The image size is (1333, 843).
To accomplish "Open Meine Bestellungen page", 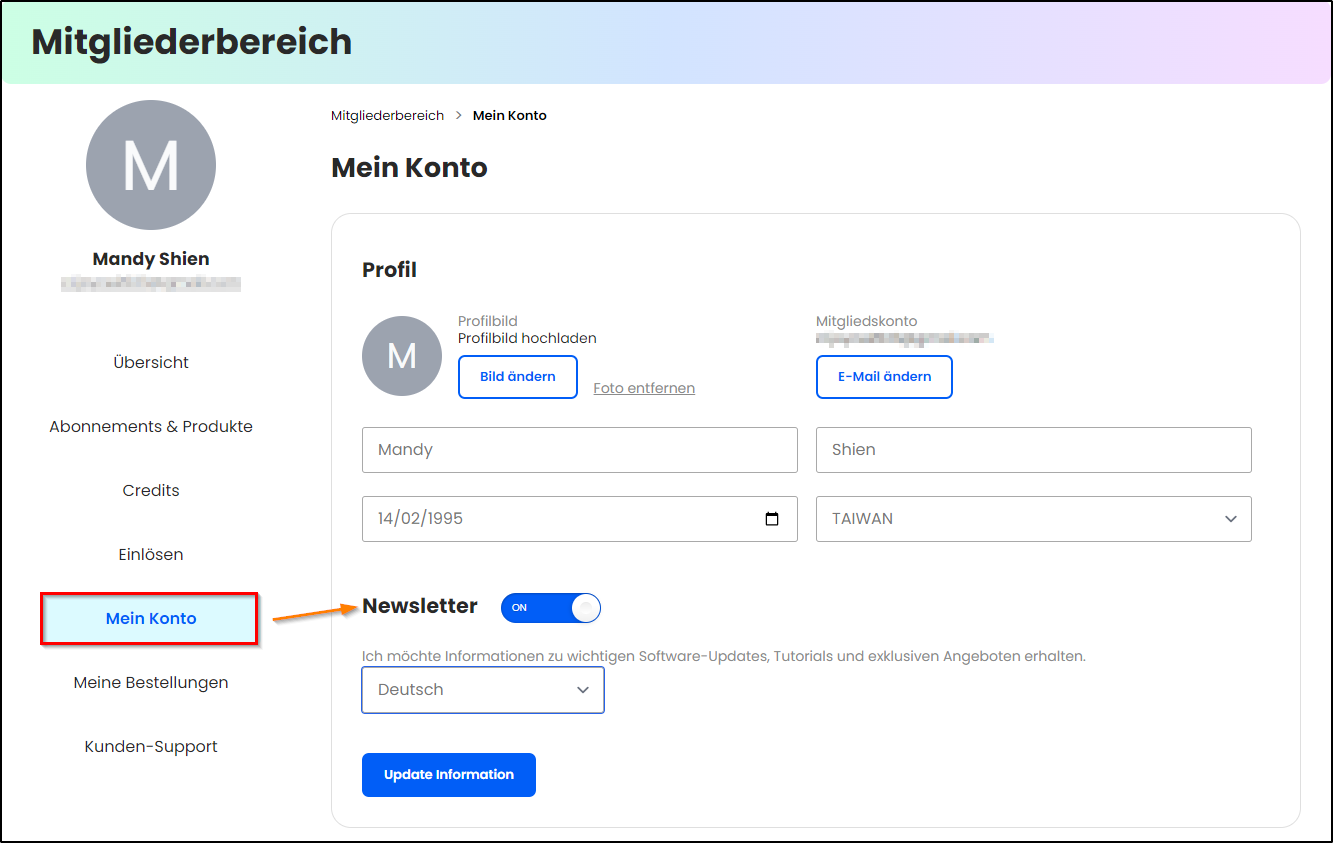I will pos(151,682).
